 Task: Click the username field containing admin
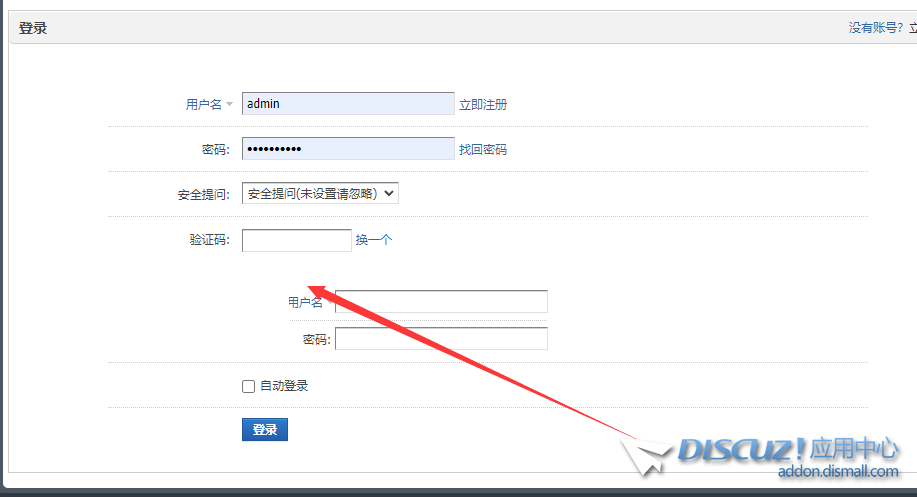click(x=347, y=104)
